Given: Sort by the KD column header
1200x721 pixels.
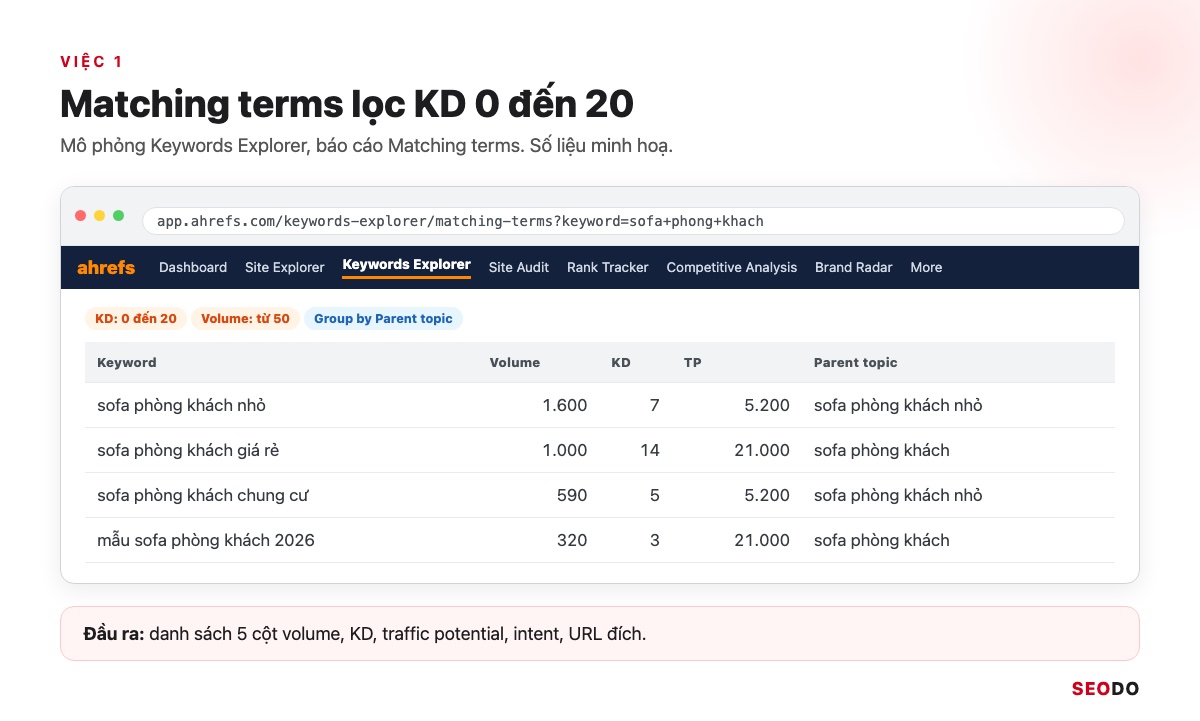Looking at the screenshot, I should (621, 363).
